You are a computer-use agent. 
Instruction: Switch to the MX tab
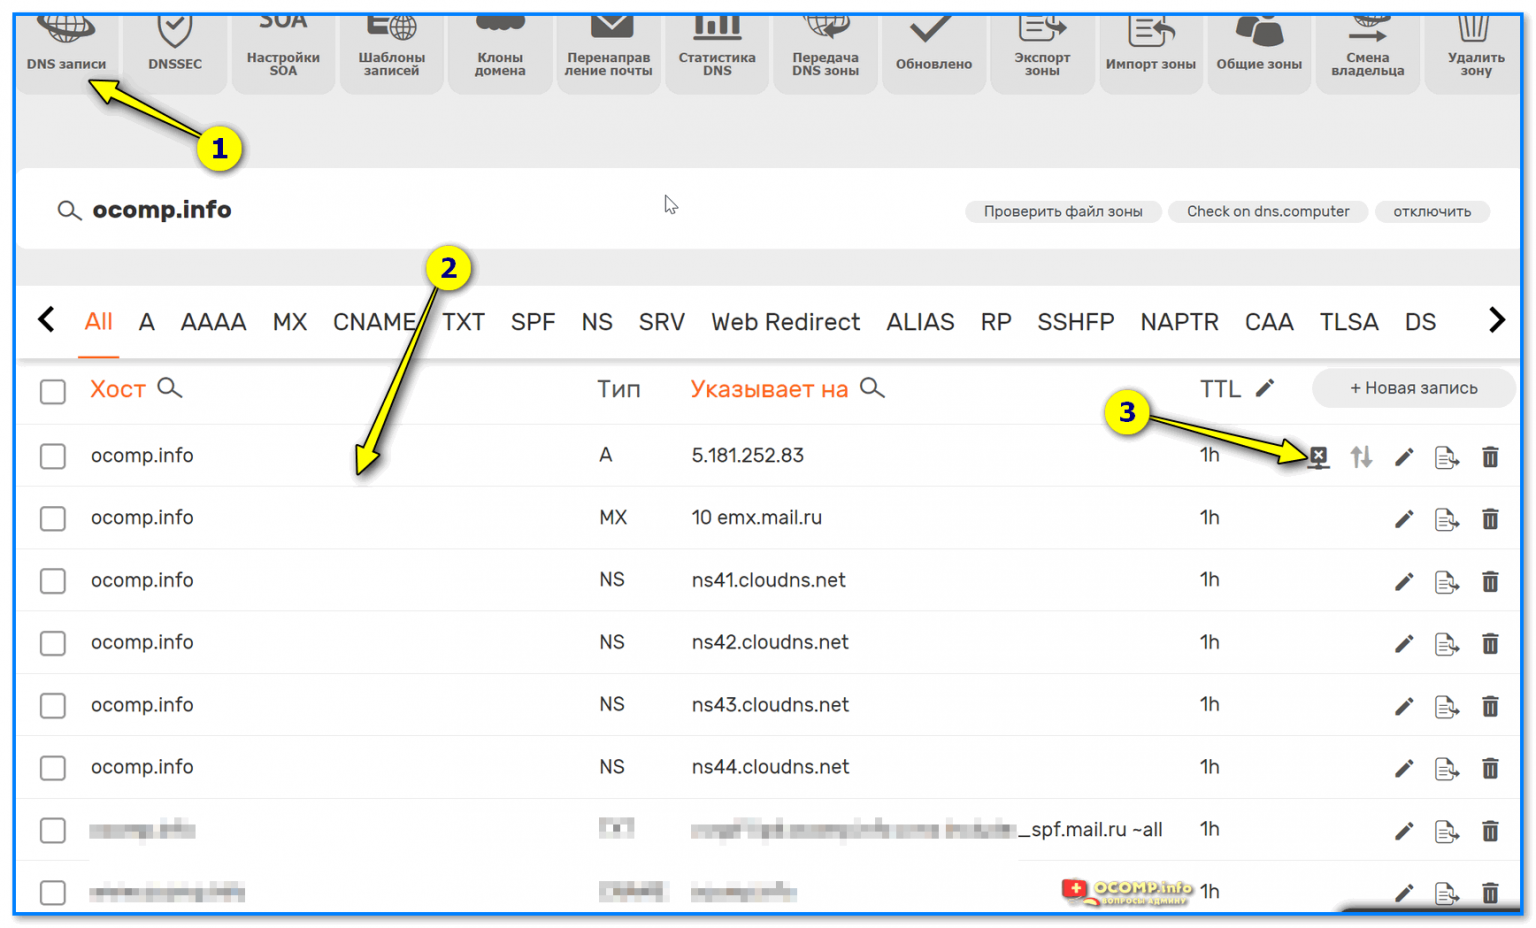[x=290, y=322]
